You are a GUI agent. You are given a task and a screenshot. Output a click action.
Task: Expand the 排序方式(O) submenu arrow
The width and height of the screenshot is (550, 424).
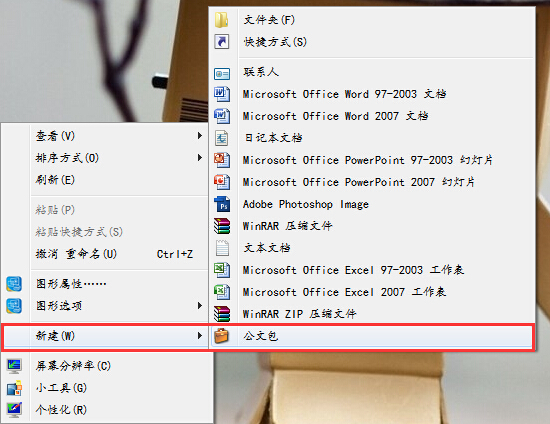pyautogui.click(x=200, y=157)
